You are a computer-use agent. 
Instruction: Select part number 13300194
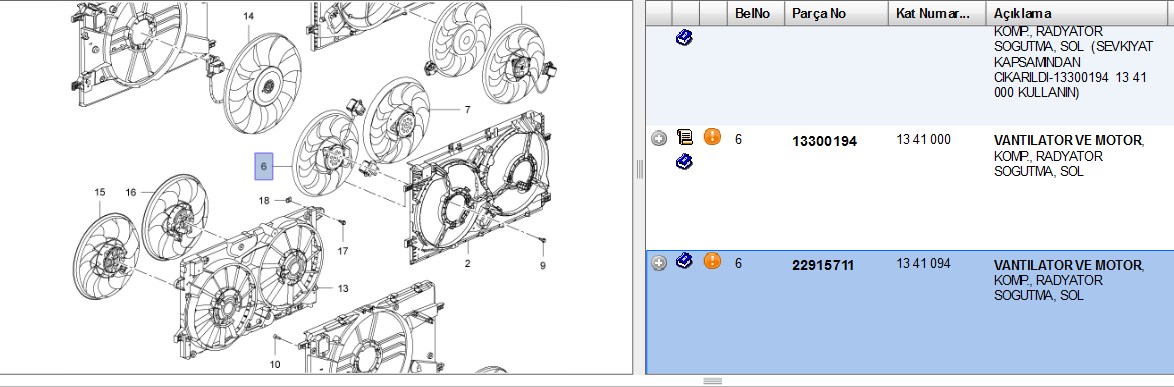[x=824, y=141]
